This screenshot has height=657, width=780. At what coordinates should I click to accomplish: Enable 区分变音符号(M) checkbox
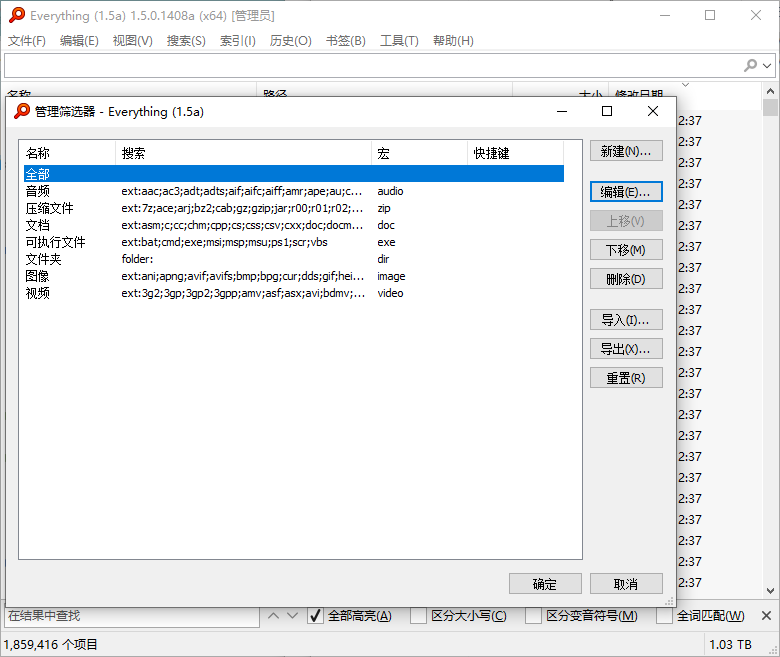[x=533, y=616]
